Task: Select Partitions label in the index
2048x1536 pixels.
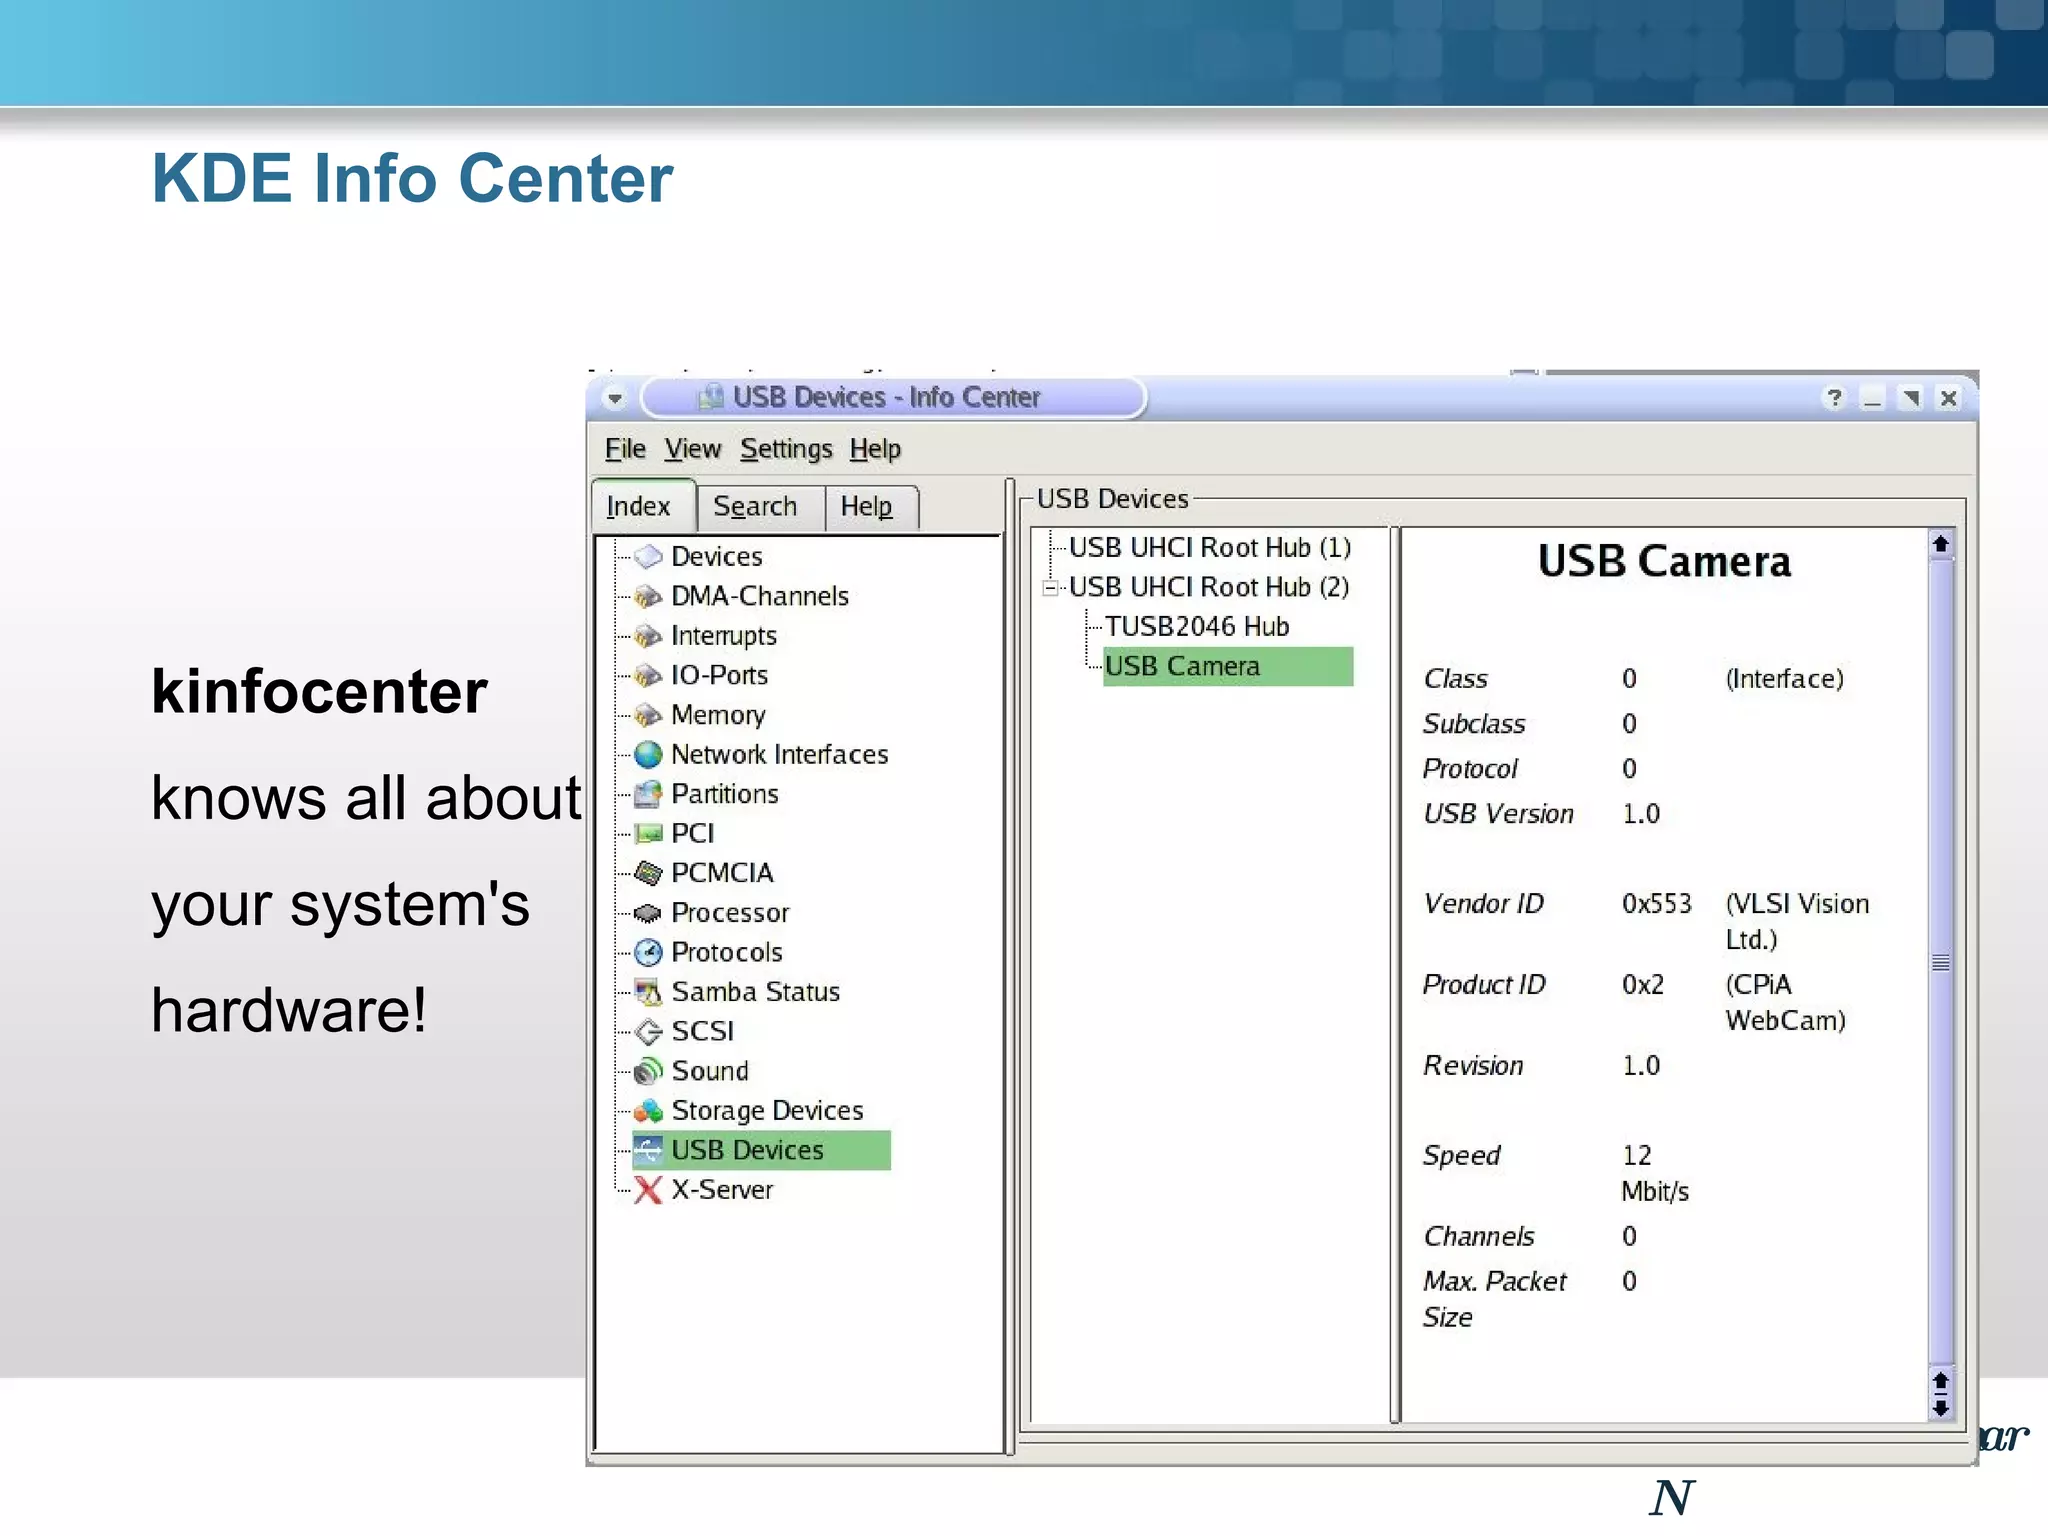Action: [x=725, y=794]
